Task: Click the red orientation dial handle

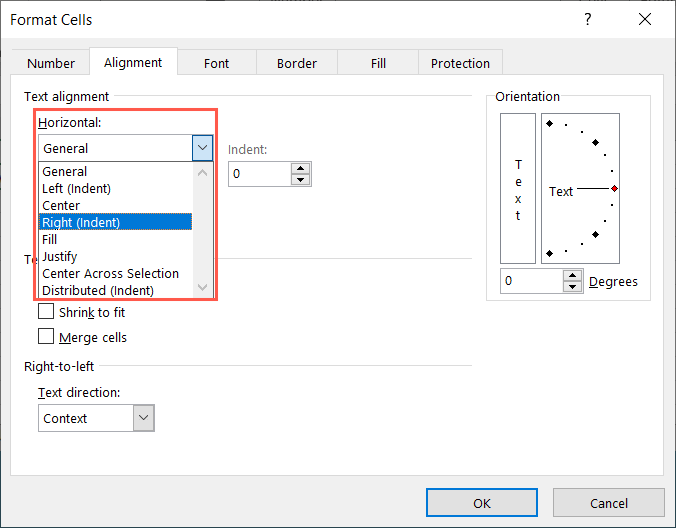Action: pos(614,189)
